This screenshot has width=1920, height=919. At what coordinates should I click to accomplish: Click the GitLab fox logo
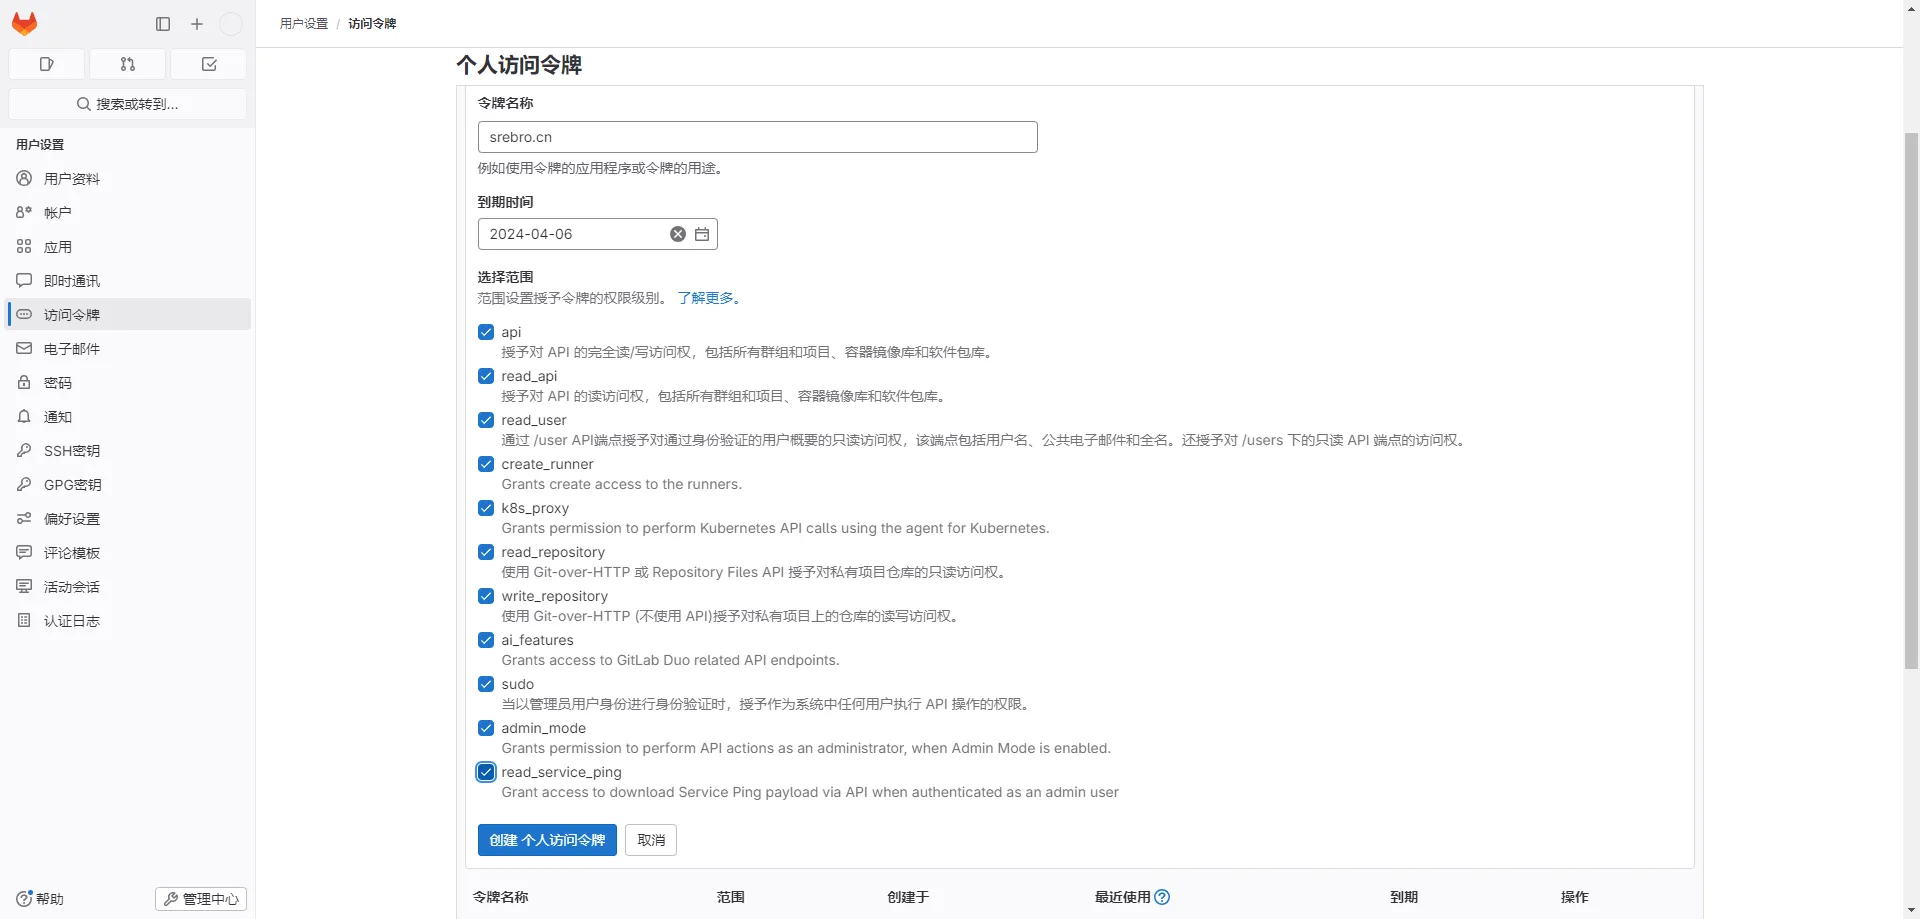pyautogui.click(x=24, y=24)
